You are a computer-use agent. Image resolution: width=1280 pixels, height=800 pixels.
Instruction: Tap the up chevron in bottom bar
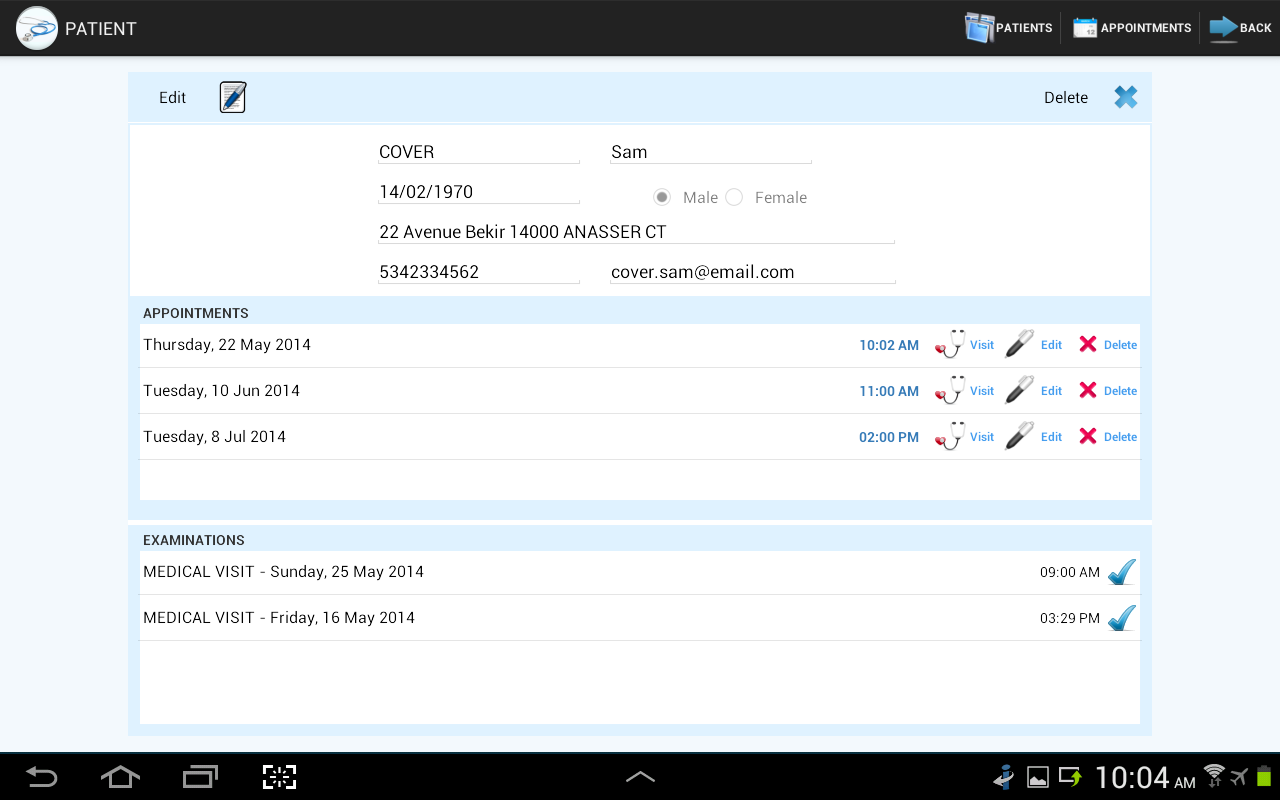point(640,776)
